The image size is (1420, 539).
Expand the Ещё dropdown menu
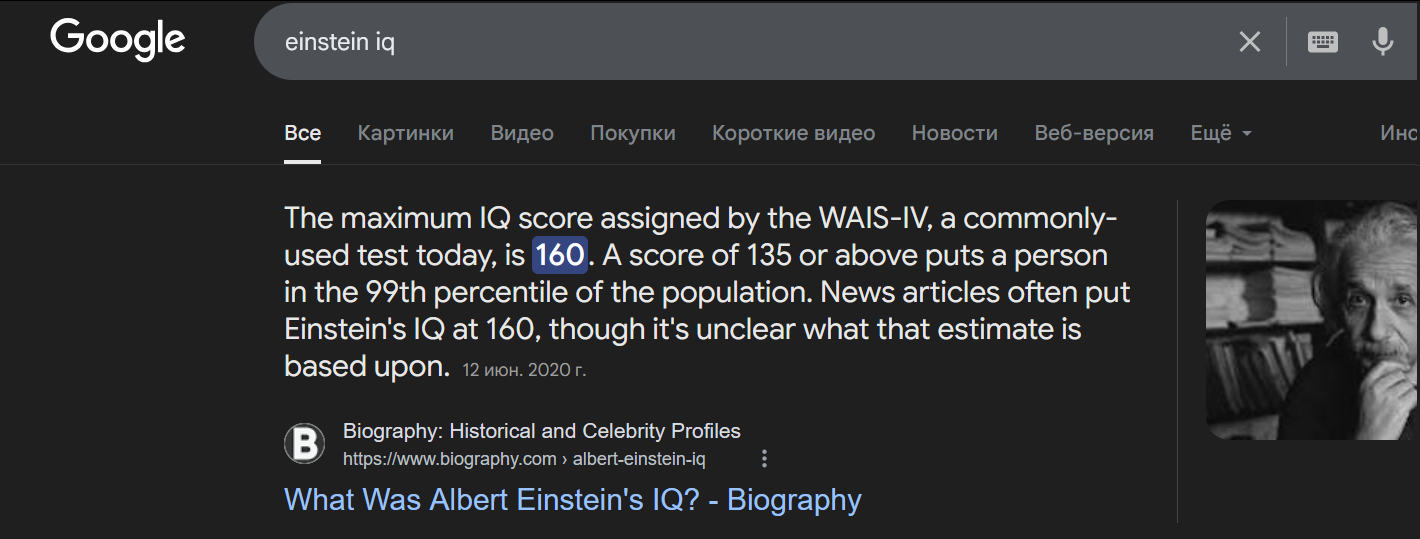point(1221,133)
